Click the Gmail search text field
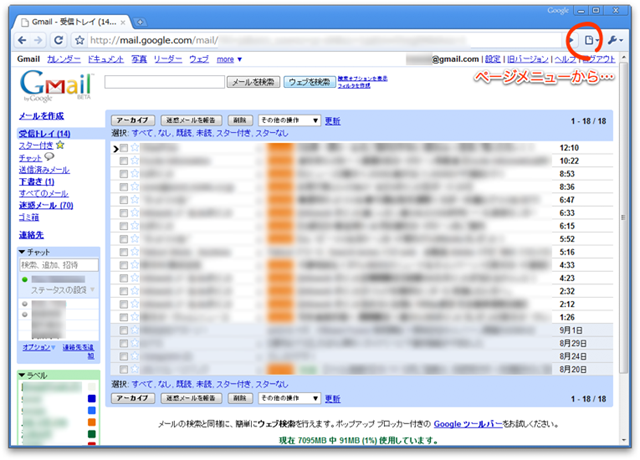This screenshot has width=640, height=460. coord(164,82)
